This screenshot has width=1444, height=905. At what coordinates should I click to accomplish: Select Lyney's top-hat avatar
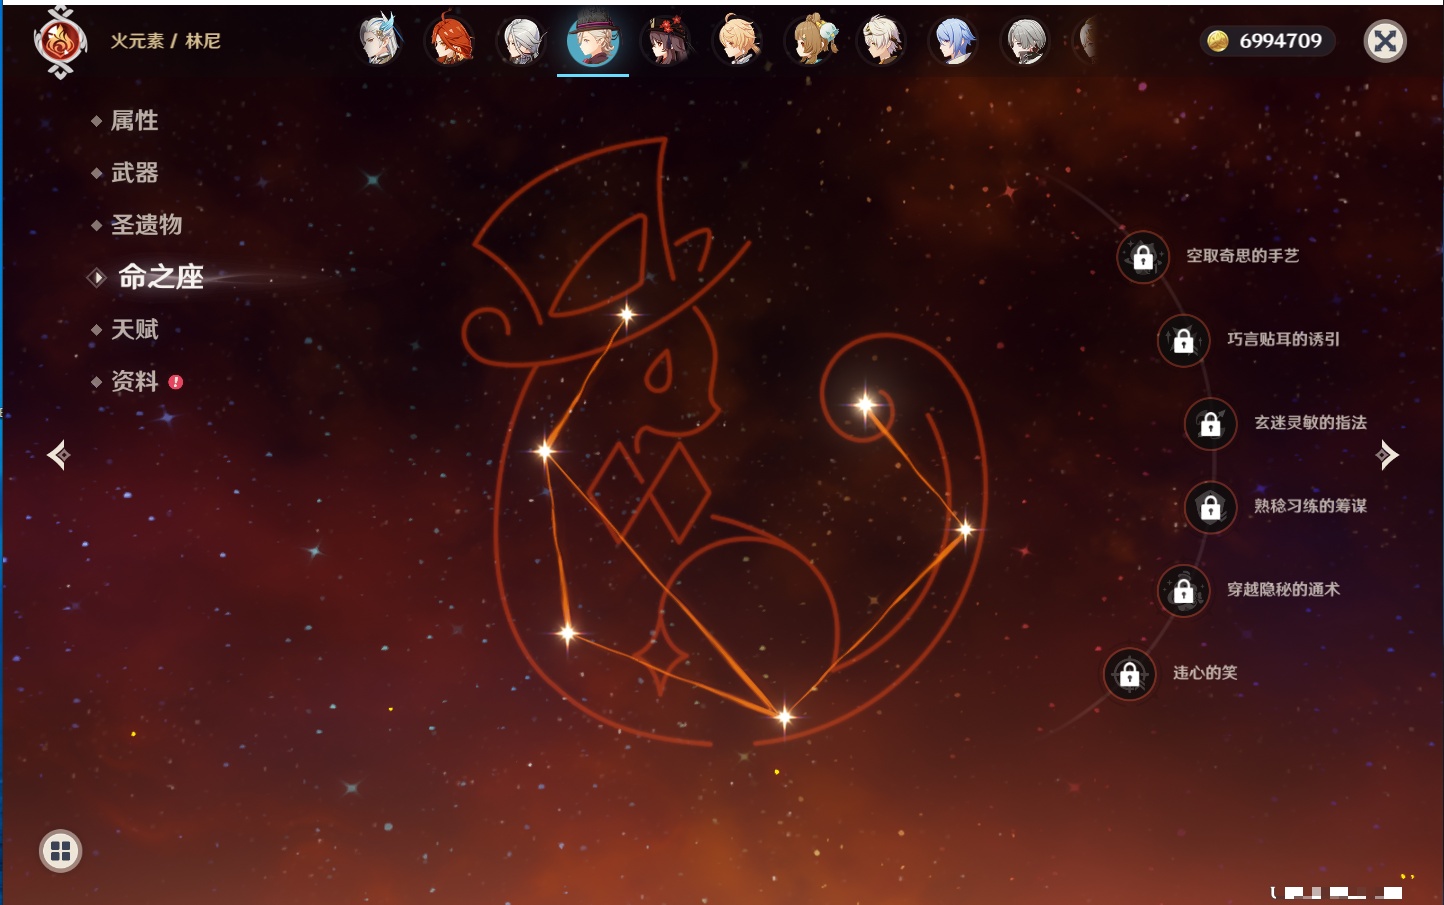[x=593, y=41]
